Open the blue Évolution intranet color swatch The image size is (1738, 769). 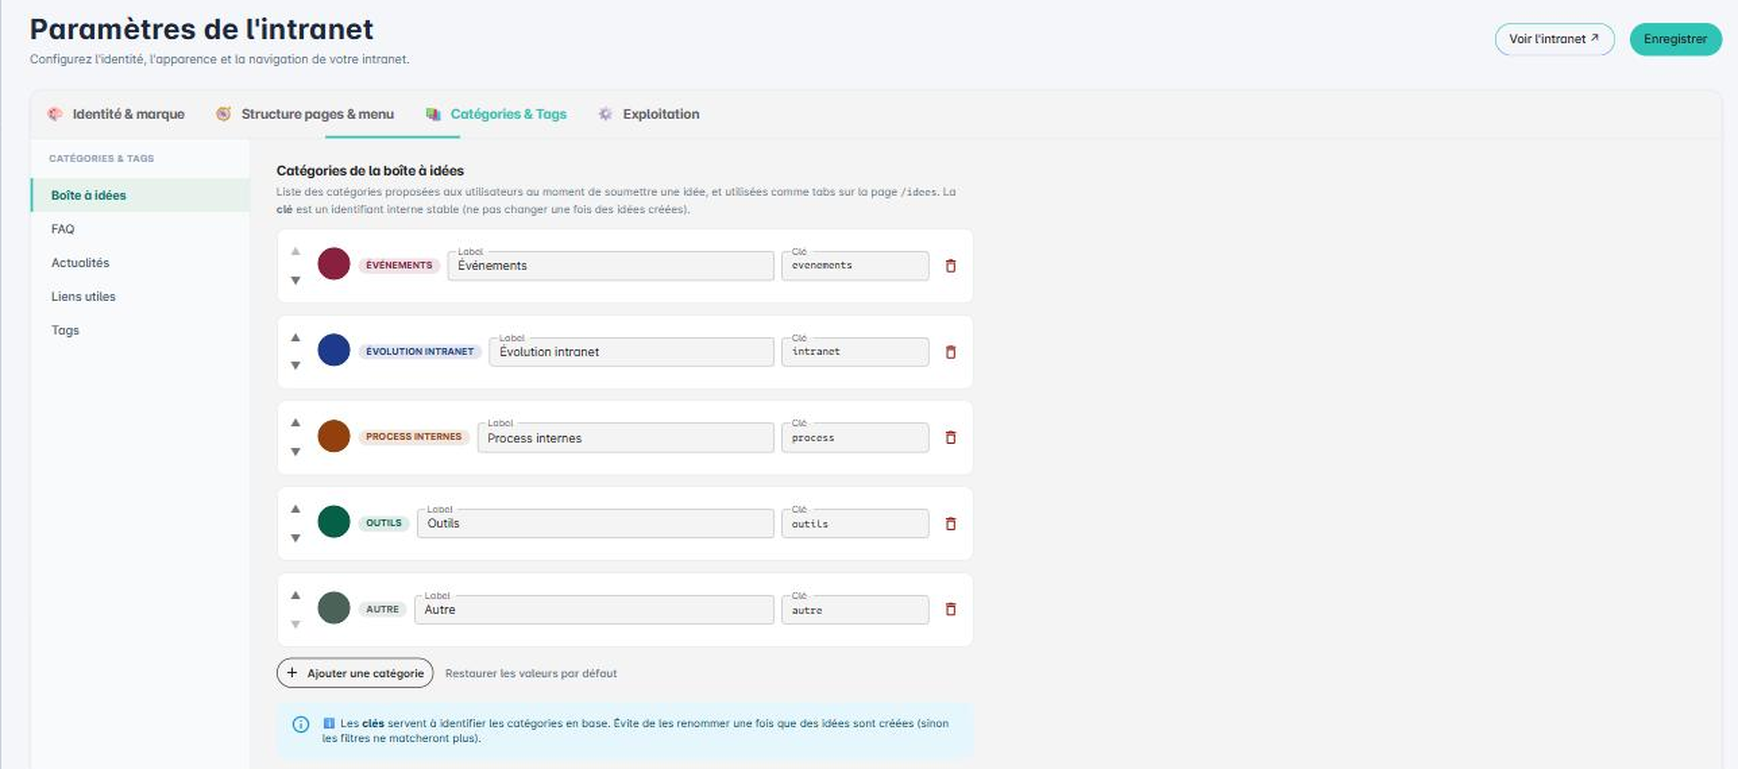pyautogui.click(x=334, y=350)
